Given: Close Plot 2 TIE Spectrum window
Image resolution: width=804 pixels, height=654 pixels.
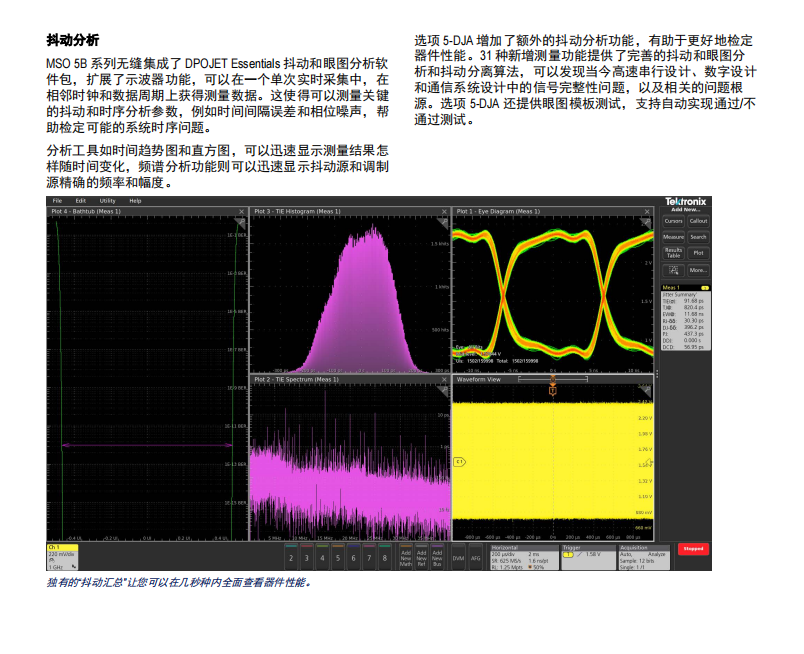Looking at the screenshot, I should pos(444,380).
